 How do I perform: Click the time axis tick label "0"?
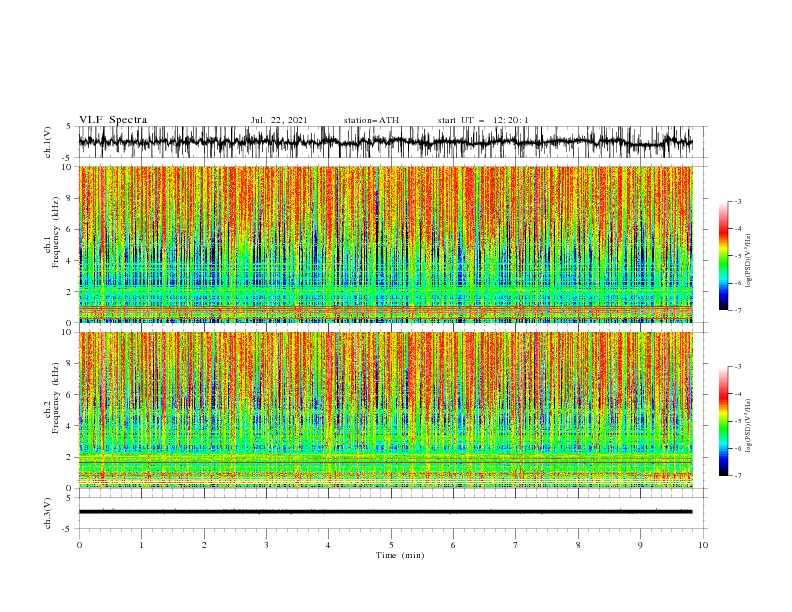click(79, 545)
